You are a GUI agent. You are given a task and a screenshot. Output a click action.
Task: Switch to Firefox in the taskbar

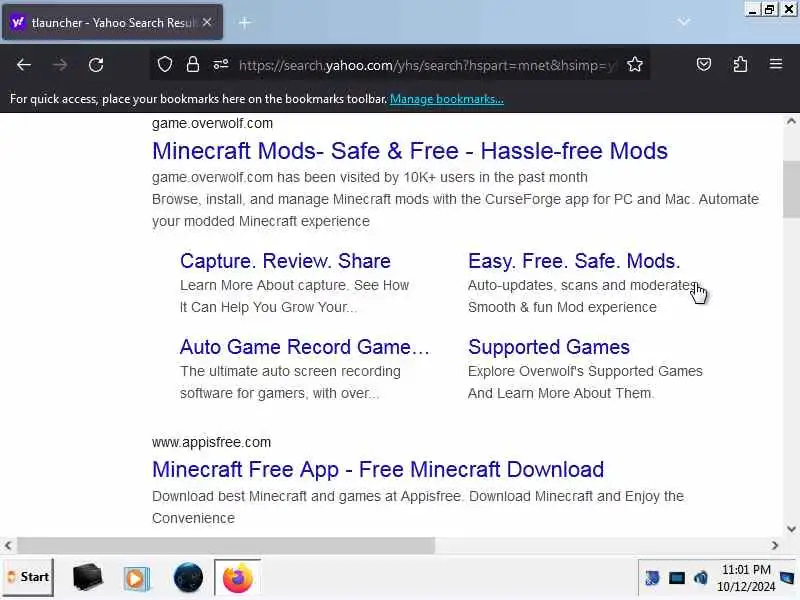[237, 578]
